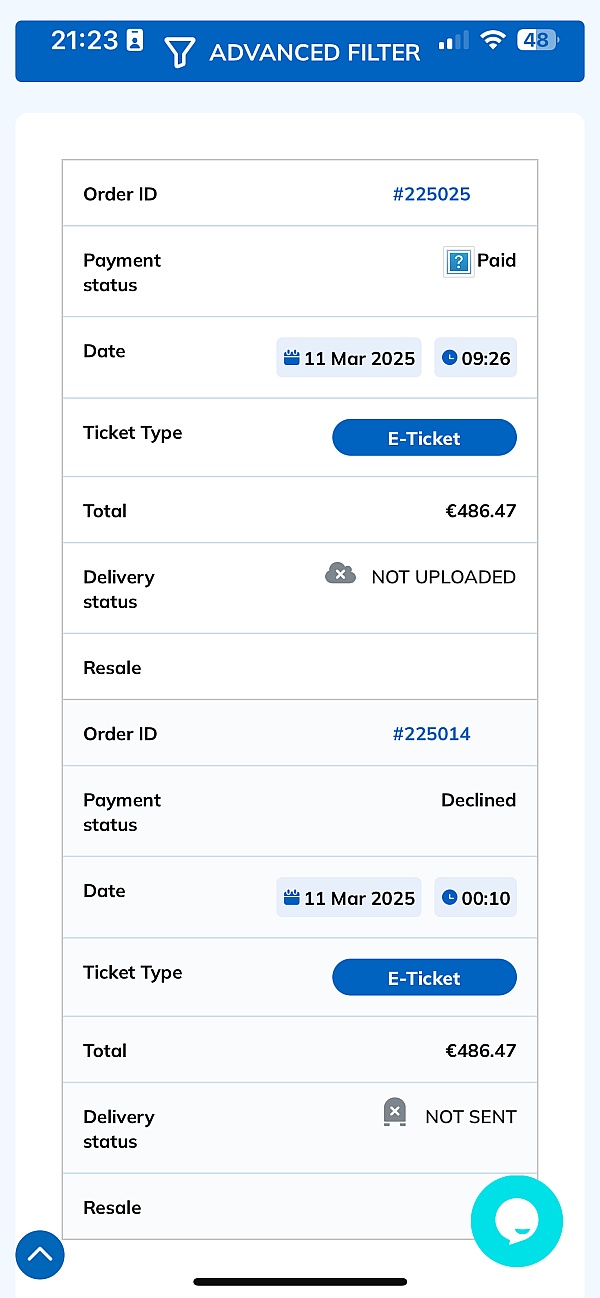
Task: Select the Declined payment status text
Action: [478, 800]
